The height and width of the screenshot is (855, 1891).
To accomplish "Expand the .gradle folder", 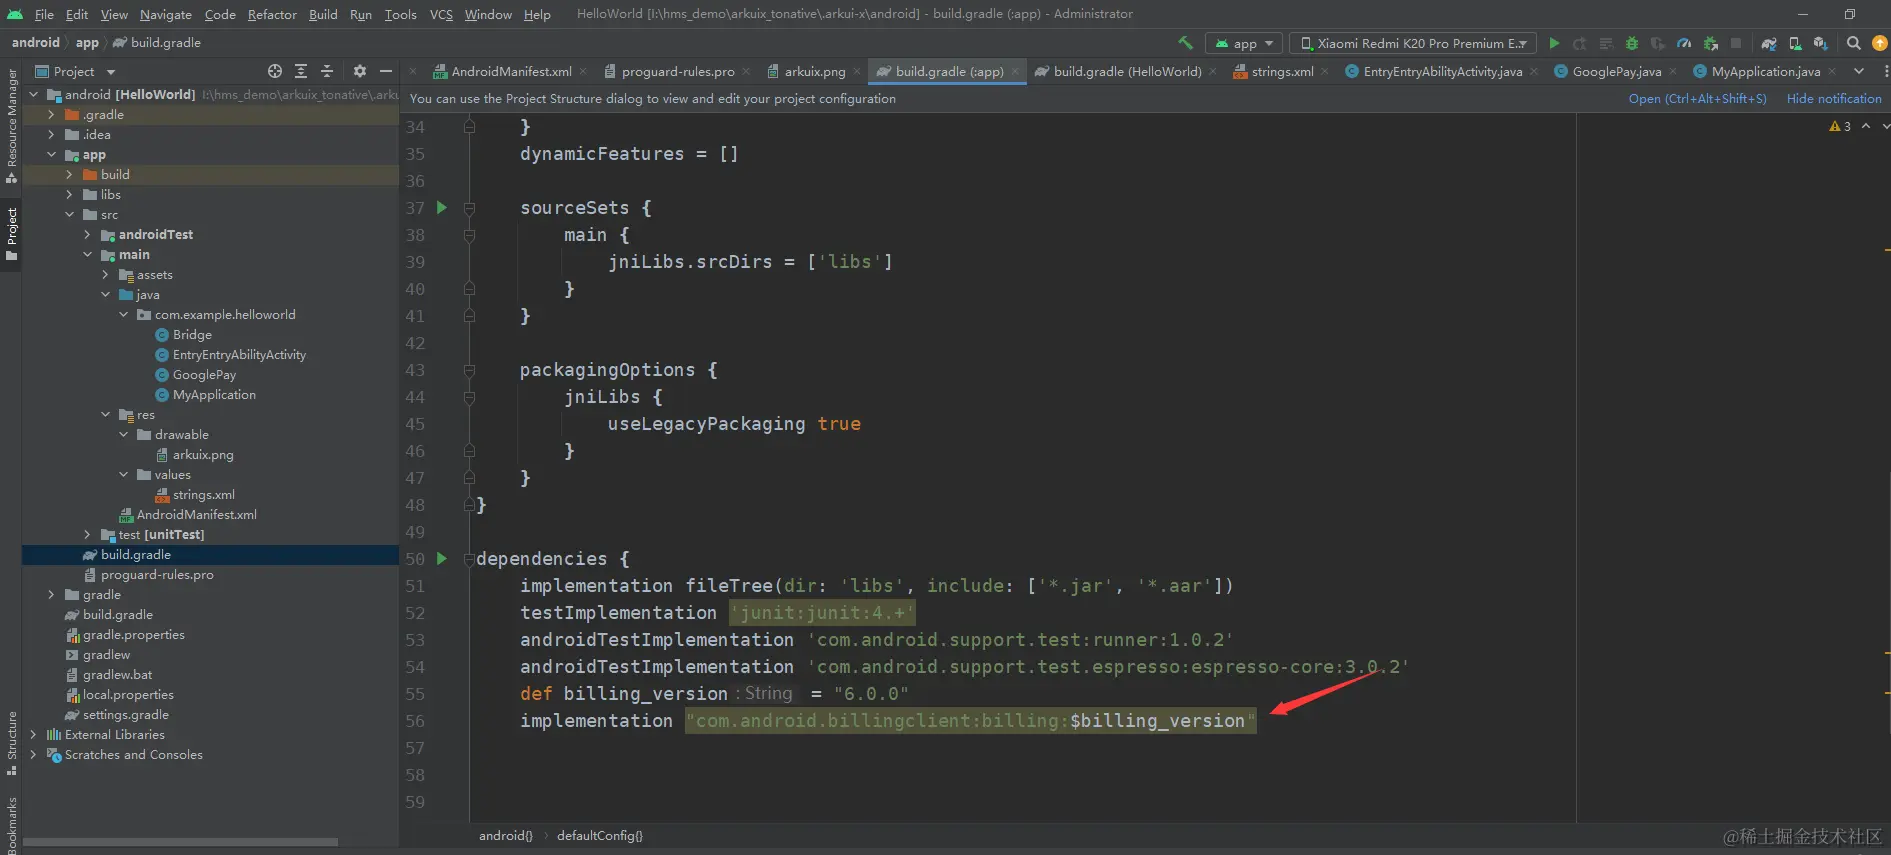I will tap(51, 115).
